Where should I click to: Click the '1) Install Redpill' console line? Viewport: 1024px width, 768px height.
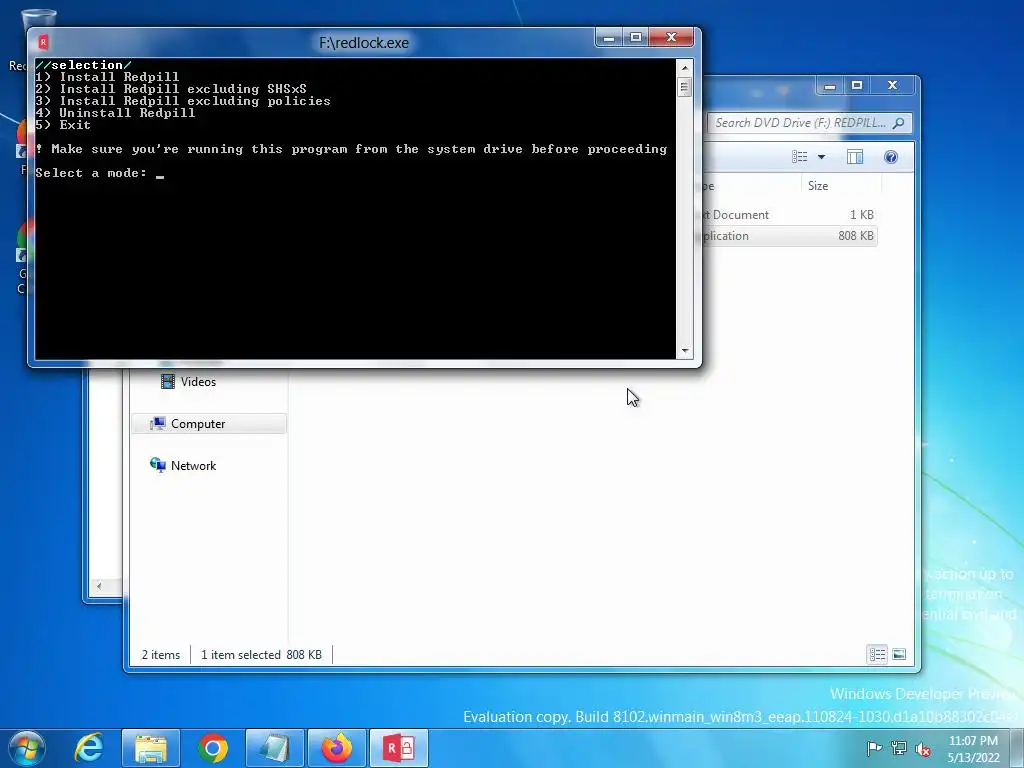[x=107, y=77]
